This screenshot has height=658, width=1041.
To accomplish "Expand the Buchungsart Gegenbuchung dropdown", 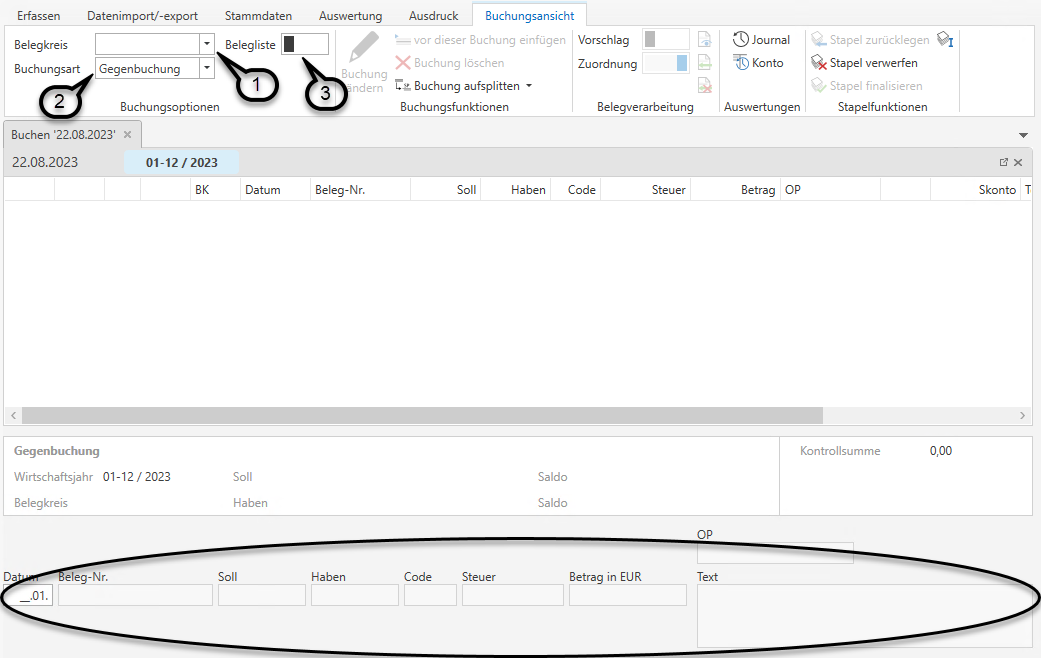I will coord(206,69).
